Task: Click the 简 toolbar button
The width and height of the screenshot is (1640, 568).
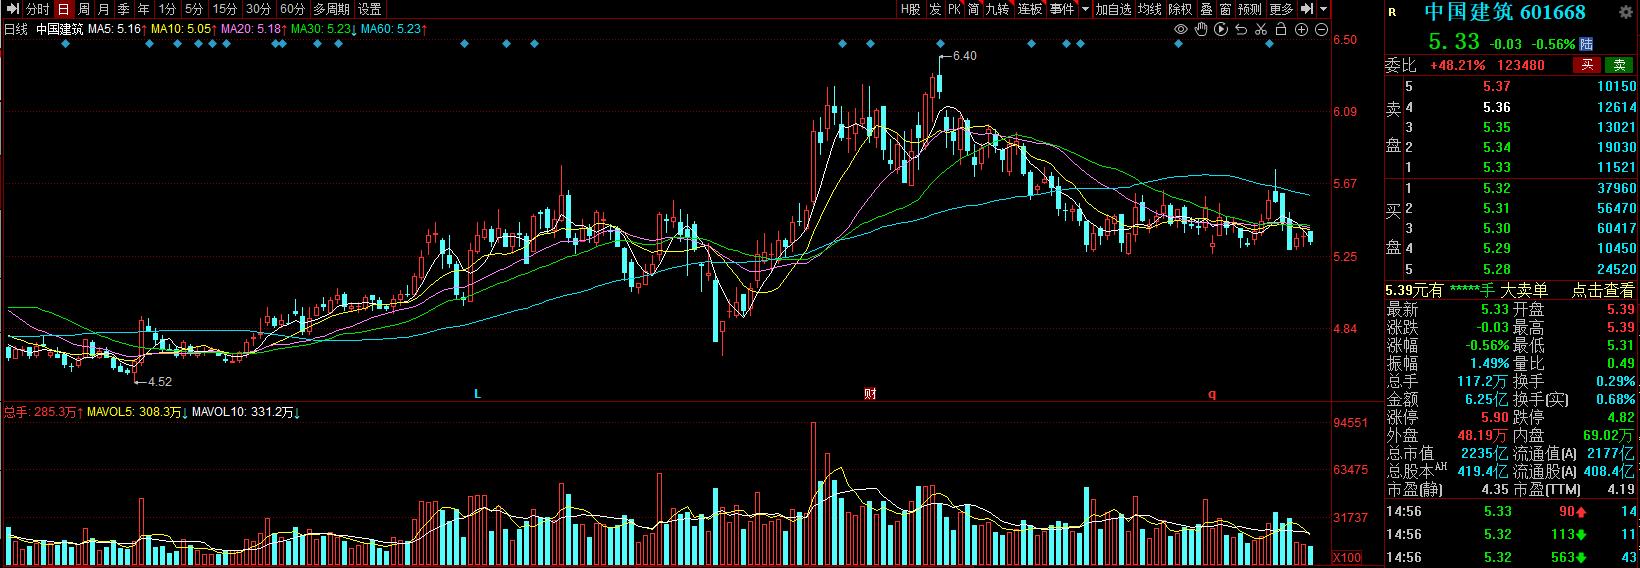Action: point(974,9)
